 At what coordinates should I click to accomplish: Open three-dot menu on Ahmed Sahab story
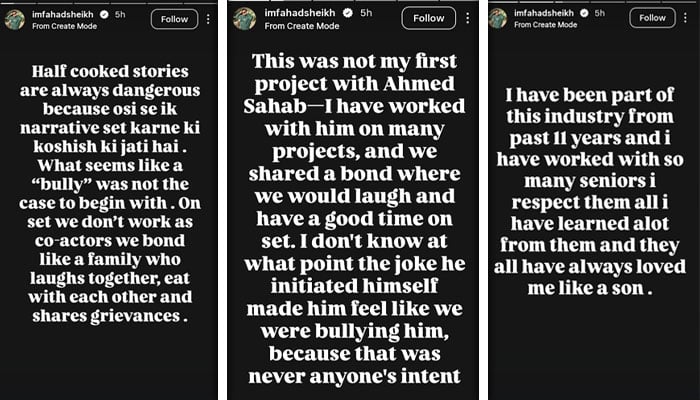click(467, 18)
